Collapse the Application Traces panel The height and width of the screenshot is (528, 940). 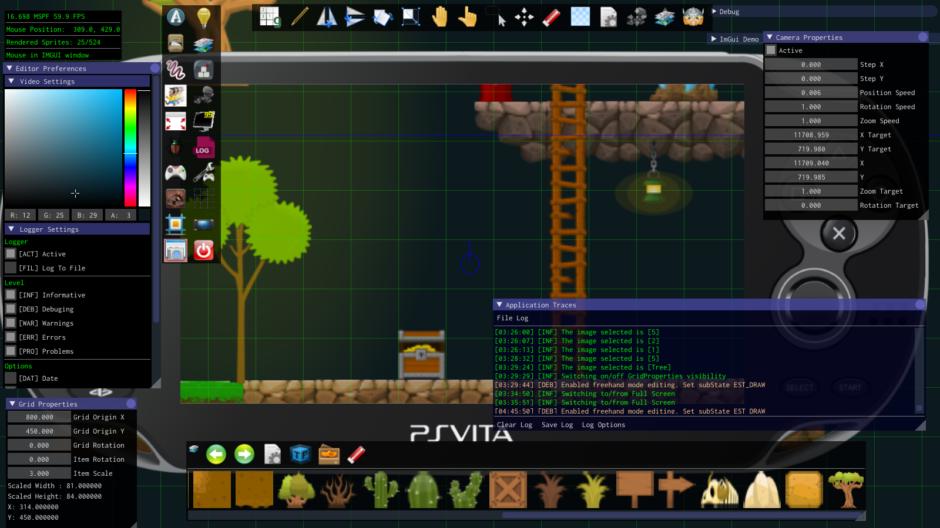tap(499, 304)
